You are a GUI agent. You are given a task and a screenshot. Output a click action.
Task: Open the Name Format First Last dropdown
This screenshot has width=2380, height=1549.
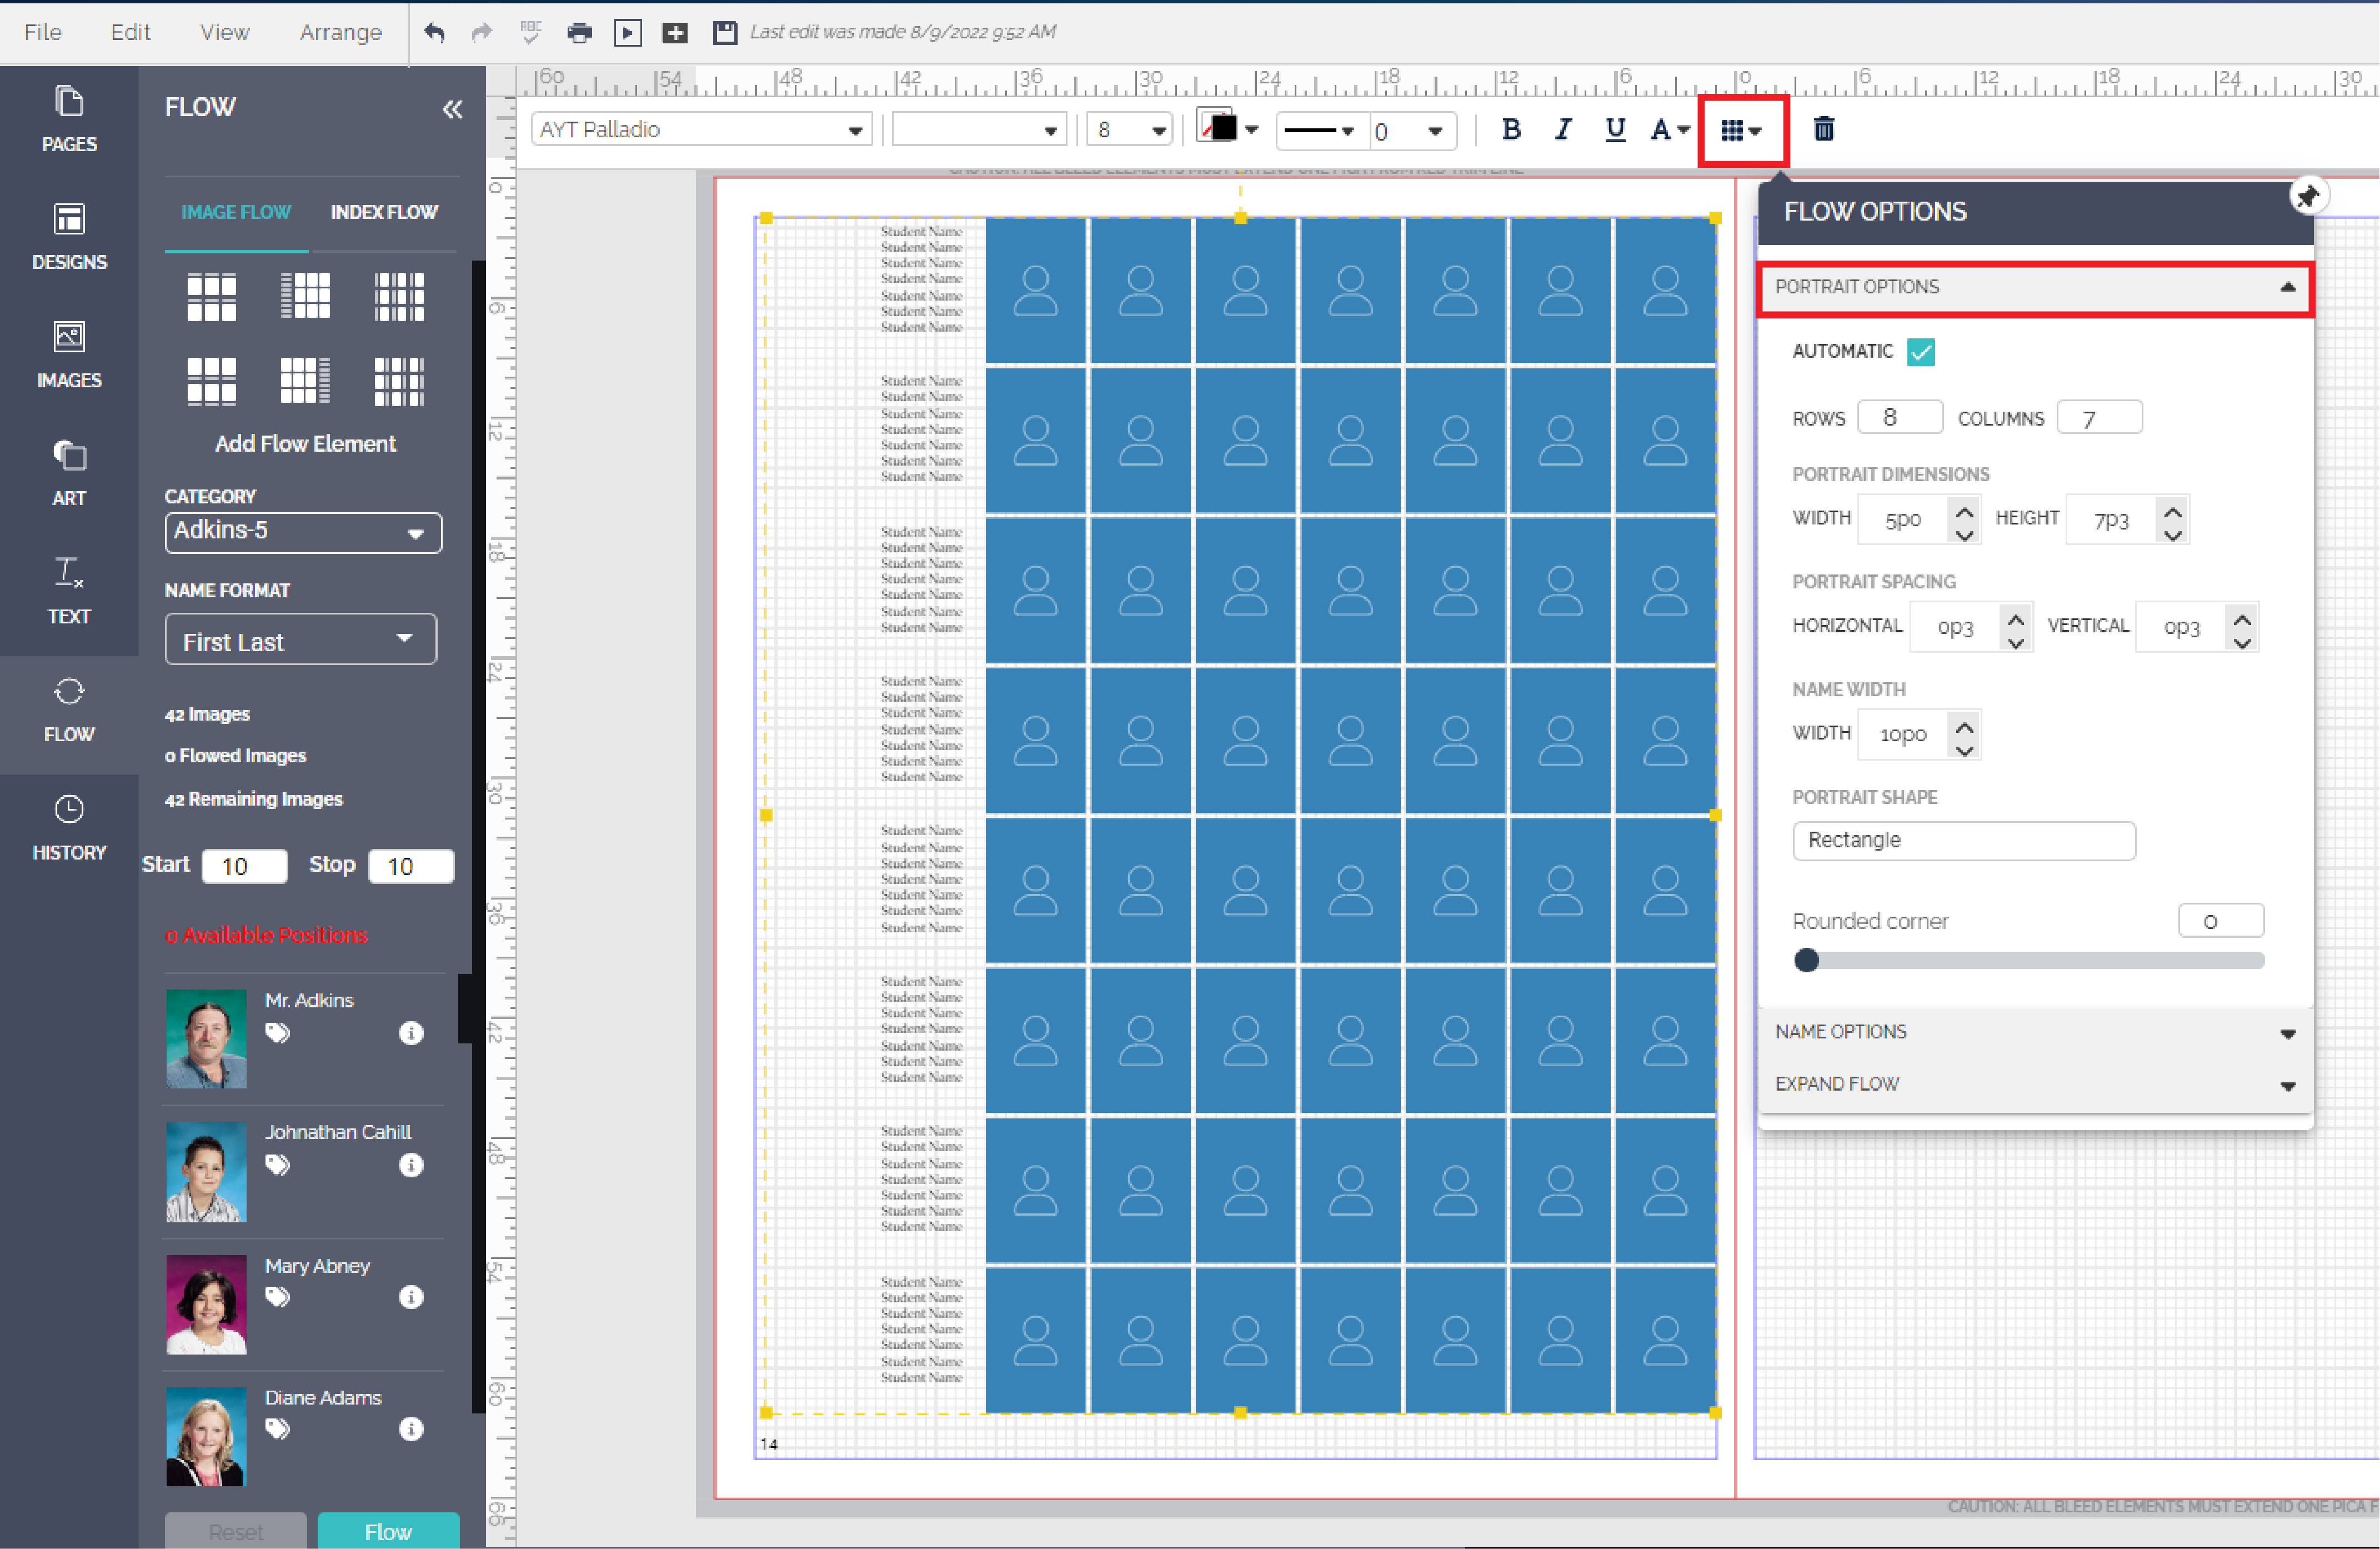(x=301, y=639)
